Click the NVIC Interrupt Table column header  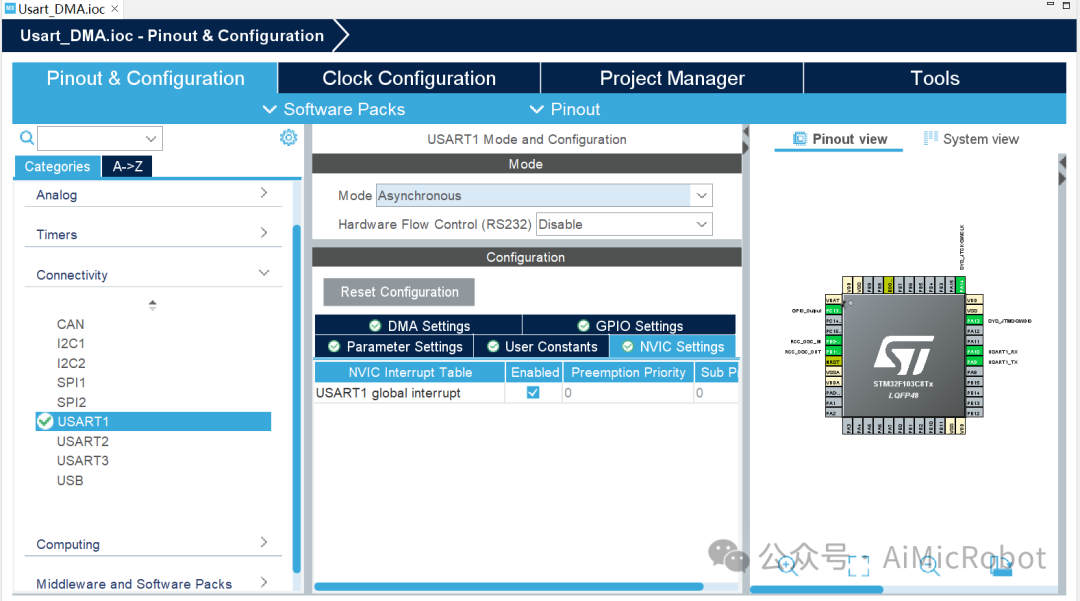coord(410,372)
